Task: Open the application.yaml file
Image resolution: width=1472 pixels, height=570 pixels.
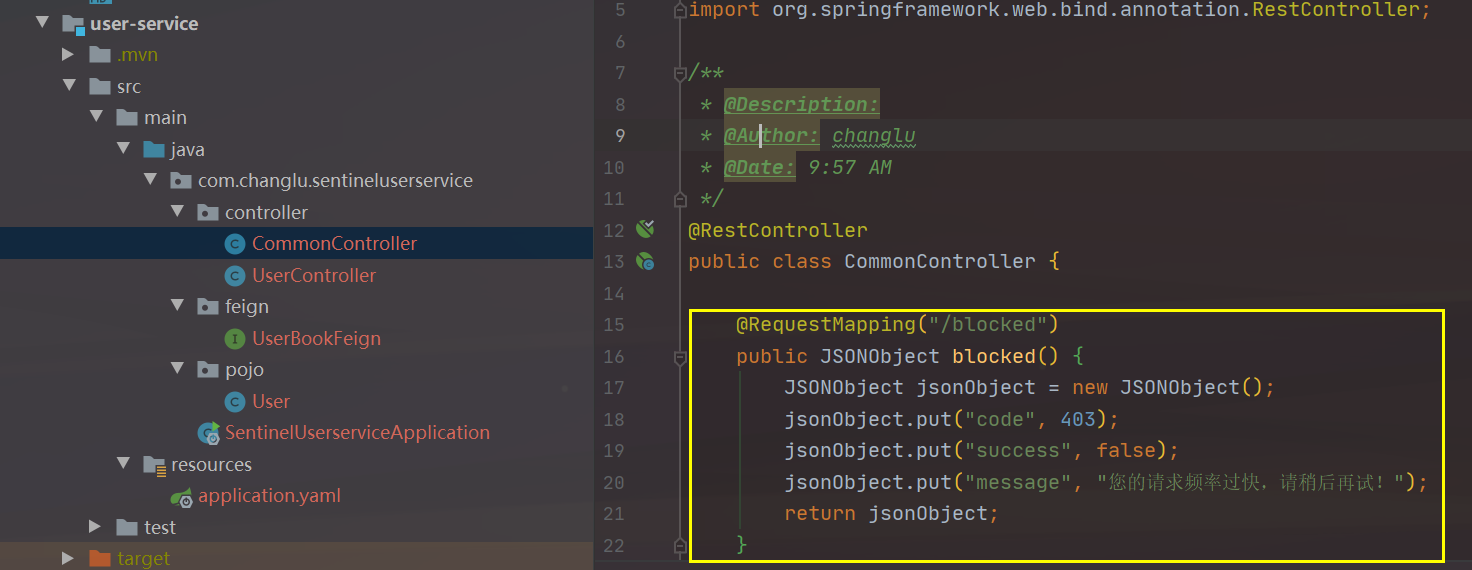Action: tap(269, 496)
